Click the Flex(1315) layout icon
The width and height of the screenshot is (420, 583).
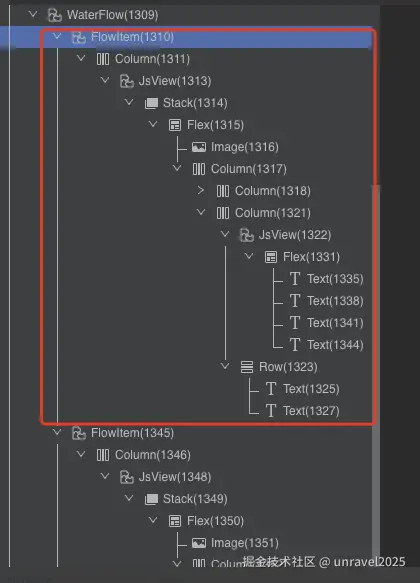click(x=175, y=125)
